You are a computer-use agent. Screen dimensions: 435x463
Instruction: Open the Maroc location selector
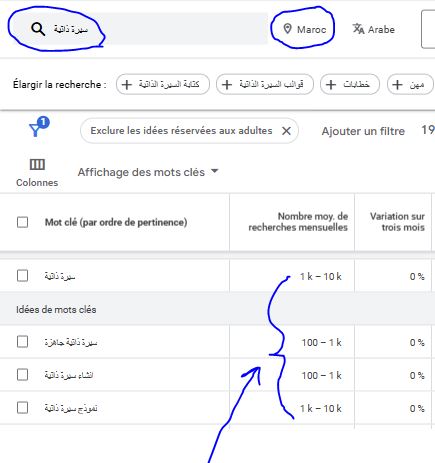pyautogui.click(x=304, y=29)
